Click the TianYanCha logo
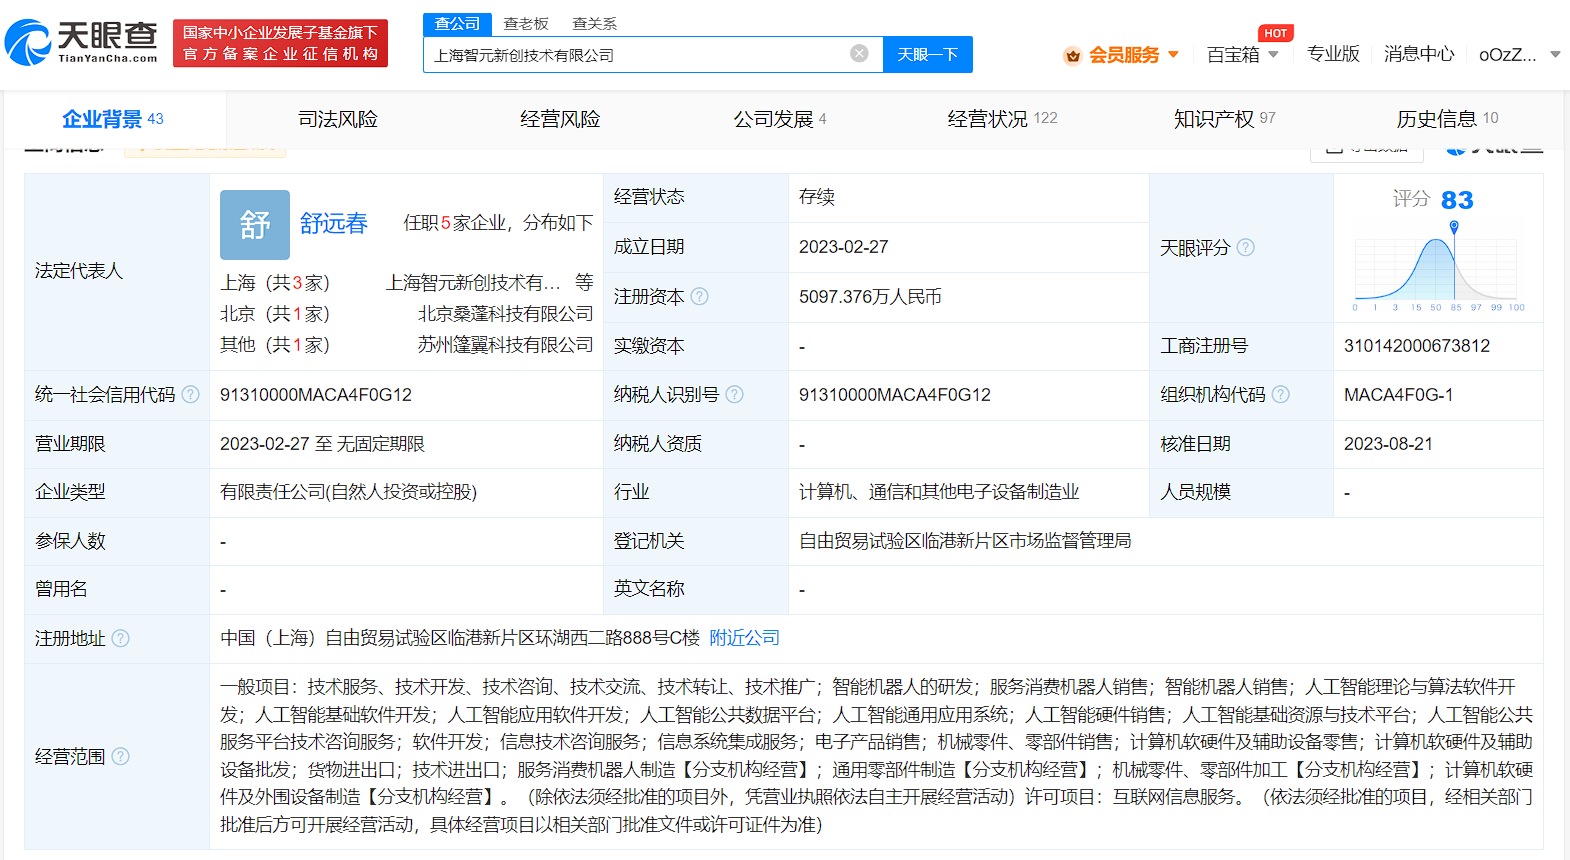Image resolution: width=1570 pixels, height=860 pixels. coord(82,42)
